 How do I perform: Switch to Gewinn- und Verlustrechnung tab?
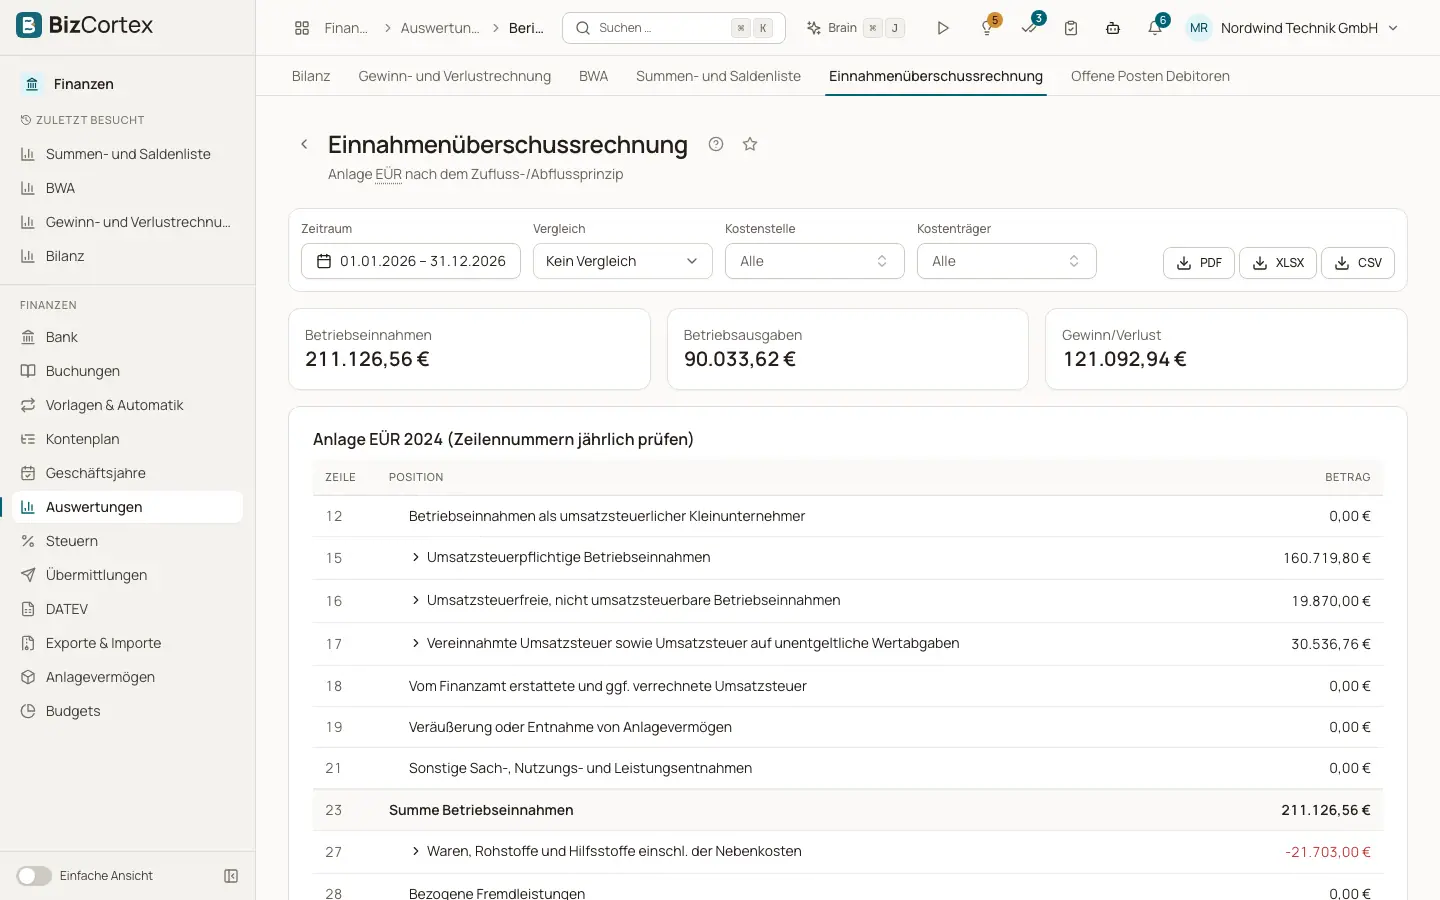click(x=455, y=76)
